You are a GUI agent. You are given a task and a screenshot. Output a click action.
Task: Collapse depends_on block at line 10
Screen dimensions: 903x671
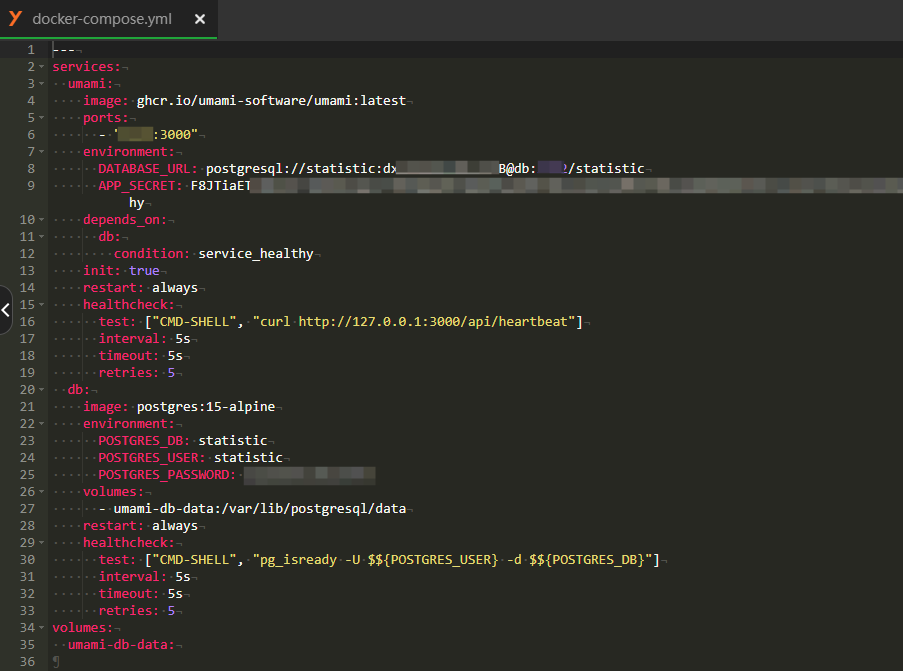coord(41,220)
